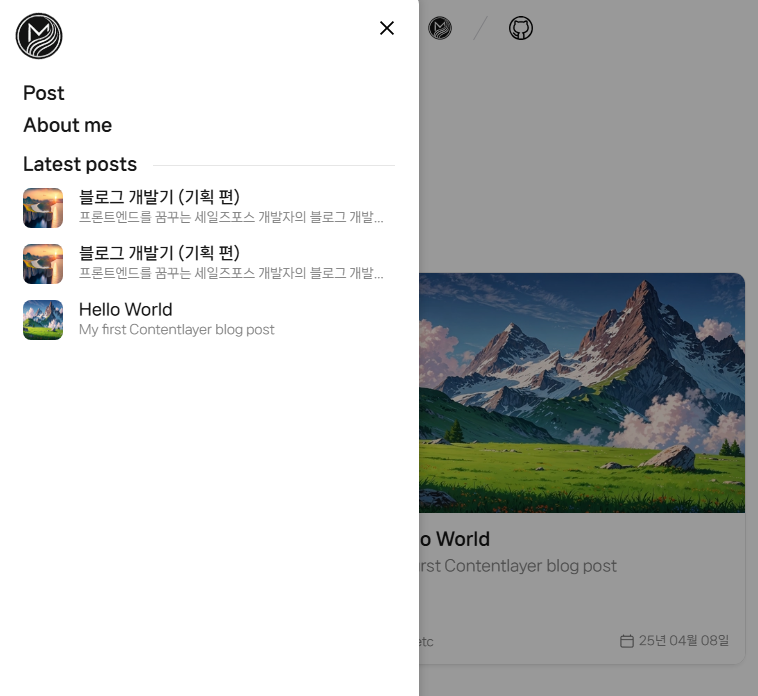The height and width of the screenshot is (696, 758).
Task: Click the round M logo in the side drawer
Action: click(x=39, y=36)
